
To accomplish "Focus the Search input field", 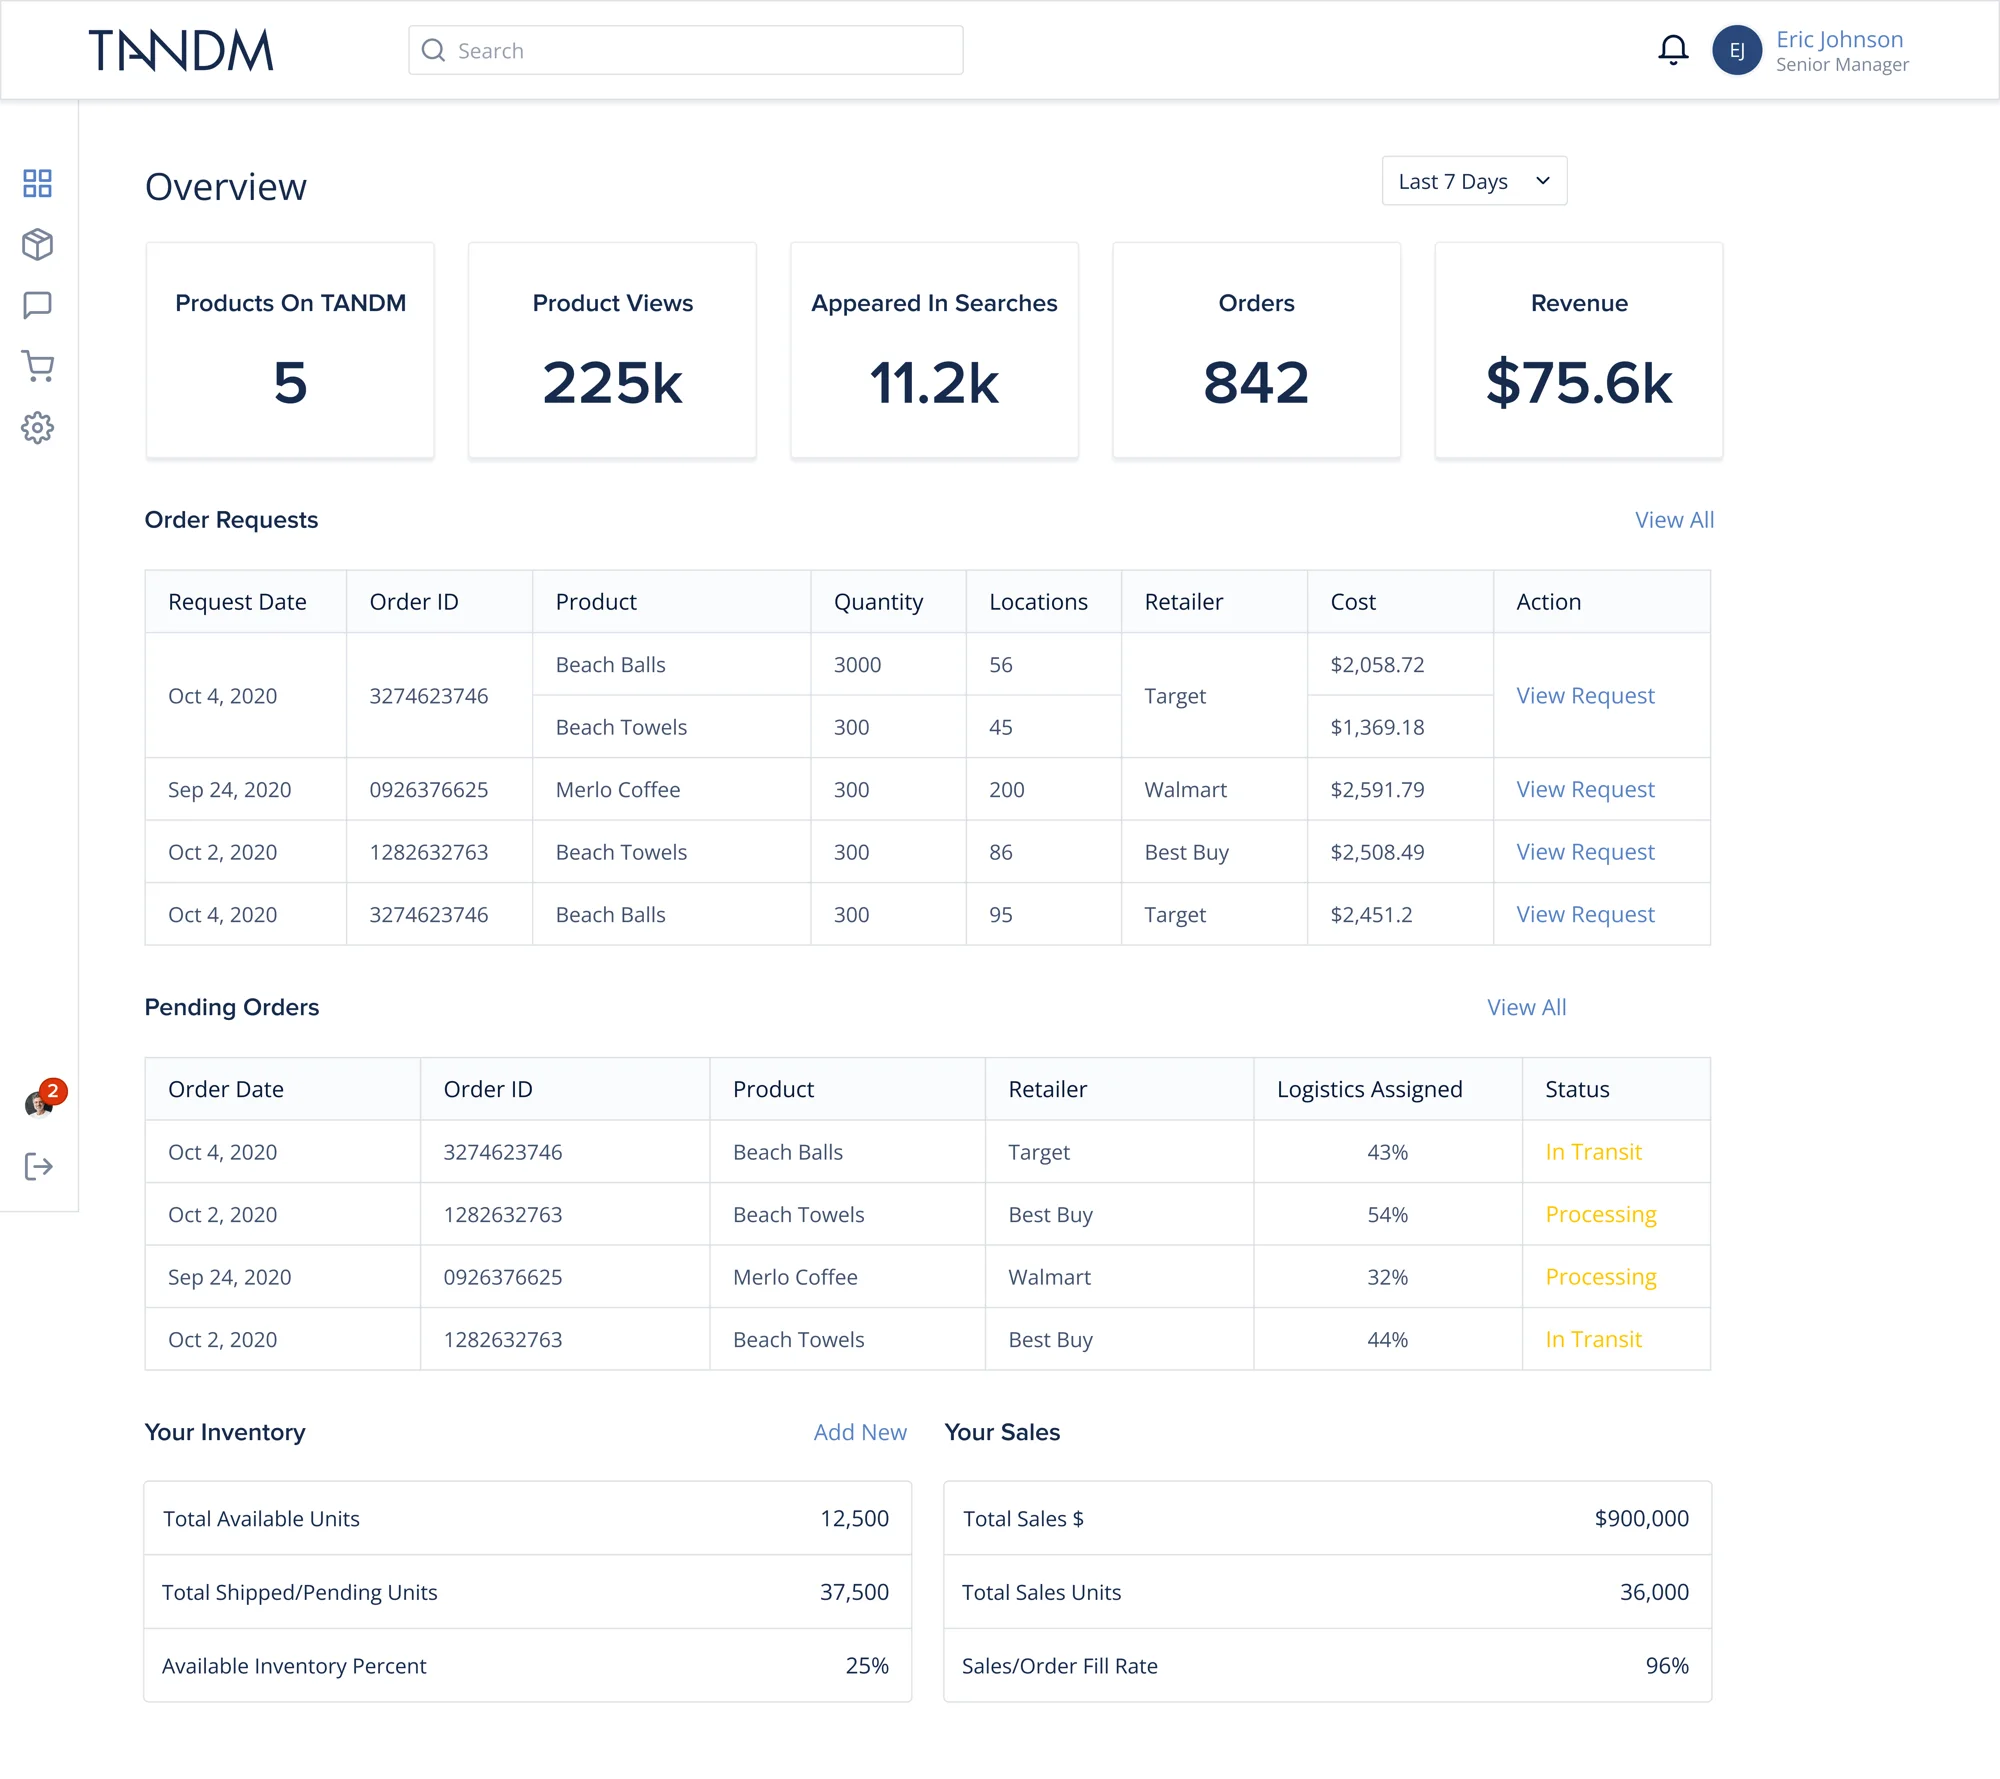I will (686, 50).
